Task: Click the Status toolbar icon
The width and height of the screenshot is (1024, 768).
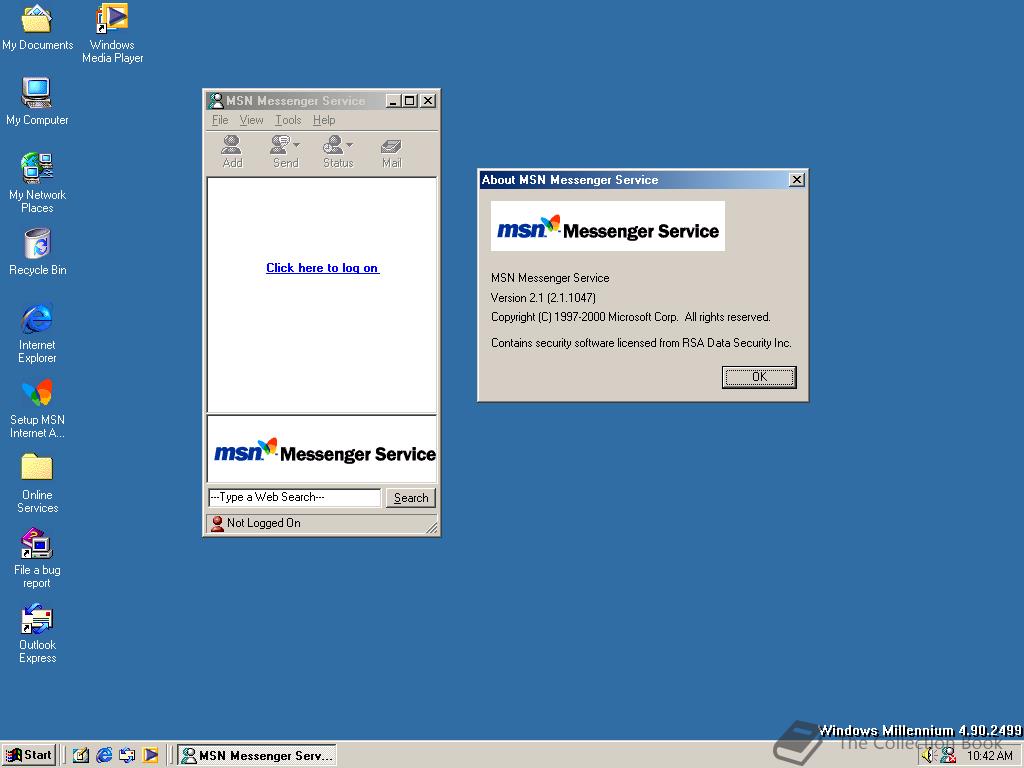Action: pos(334,152)
